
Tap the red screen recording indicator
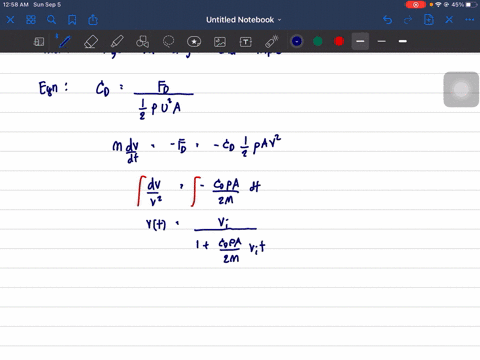tap(416, 5)
